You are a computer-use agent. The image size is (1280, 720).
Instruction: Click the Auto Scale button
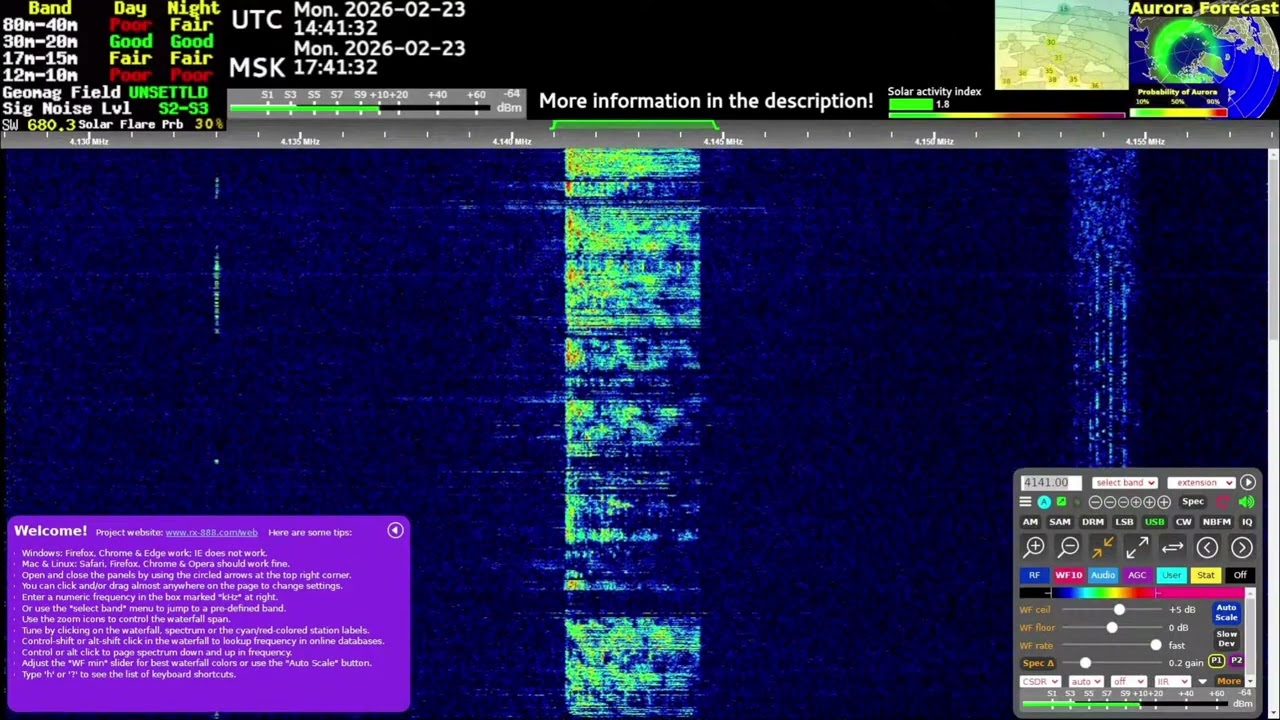pyautogui.click(x=1226, y=612)
